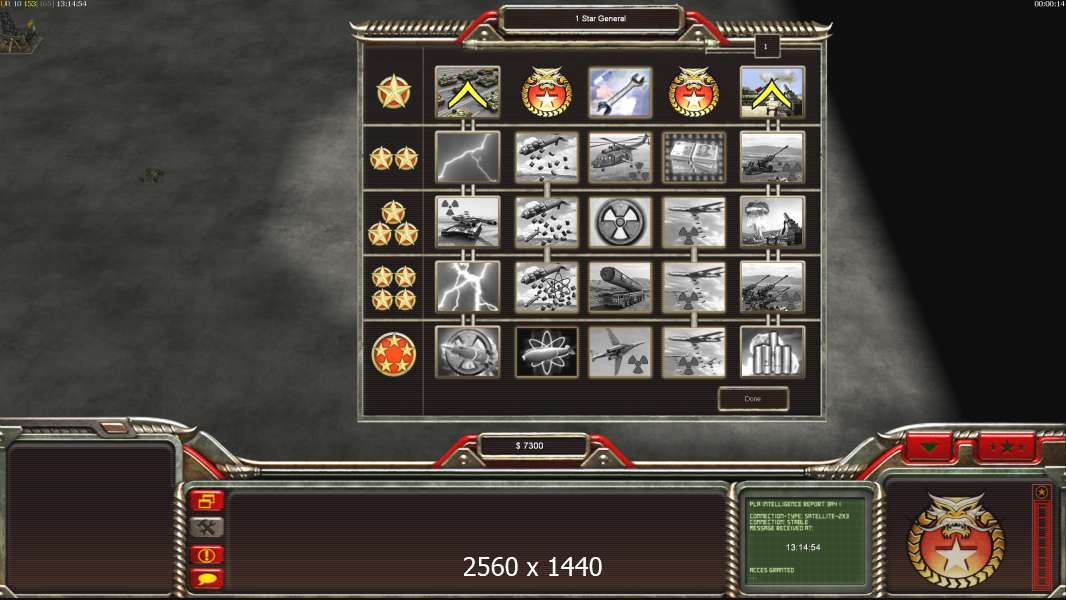Image resolution: width=1066 pixels, height=600 pixels.
Task: Choose the lightning bolt power in two-star row
Action: [467, 157]
